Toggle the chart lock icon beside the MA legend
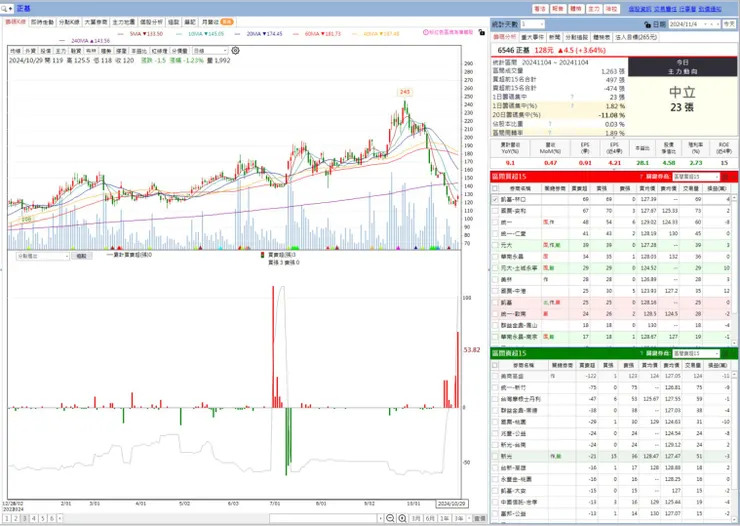Viewport: 740px width, 526px height. click(481, 32)
